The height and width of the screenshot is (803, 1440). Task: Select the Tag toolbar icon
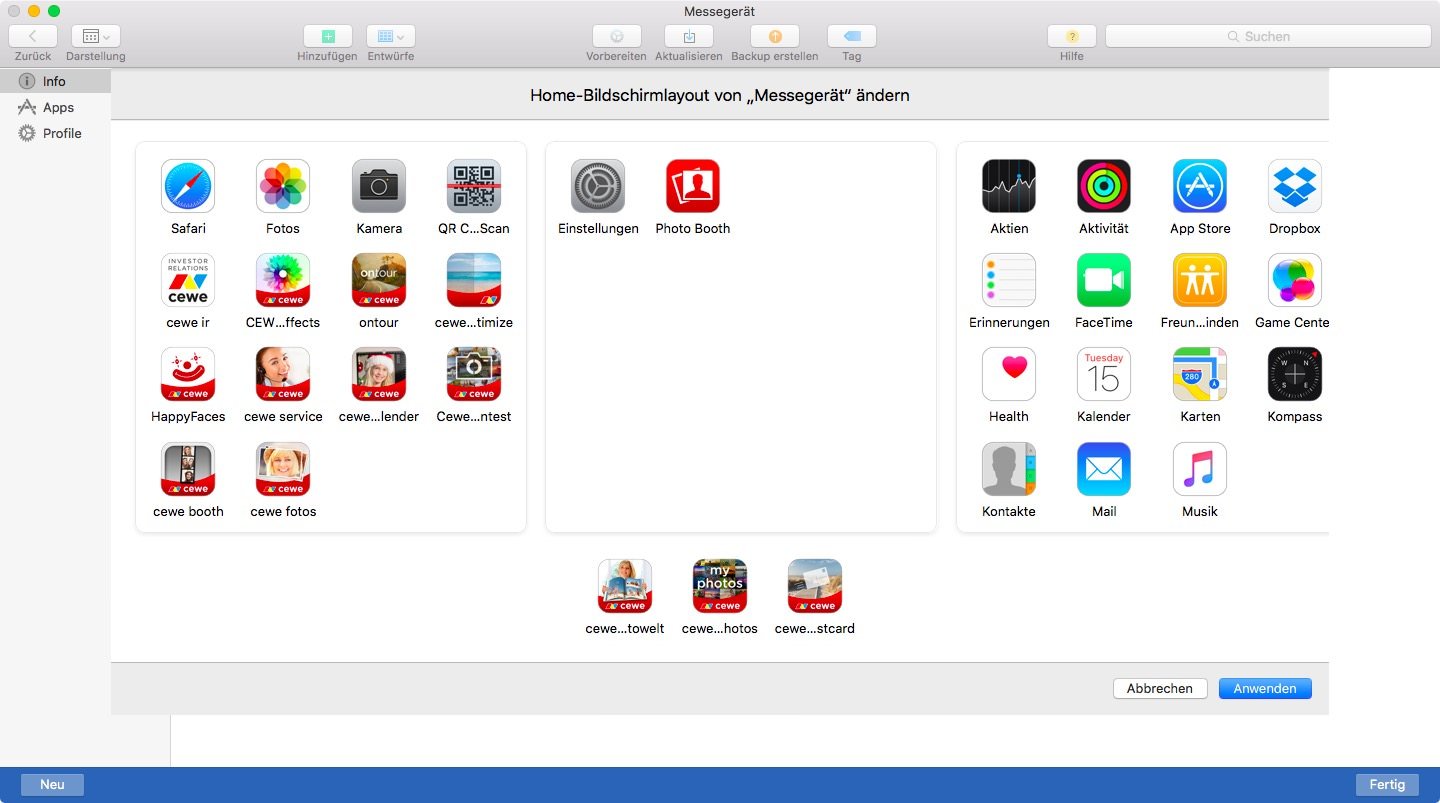coord(851,35)
